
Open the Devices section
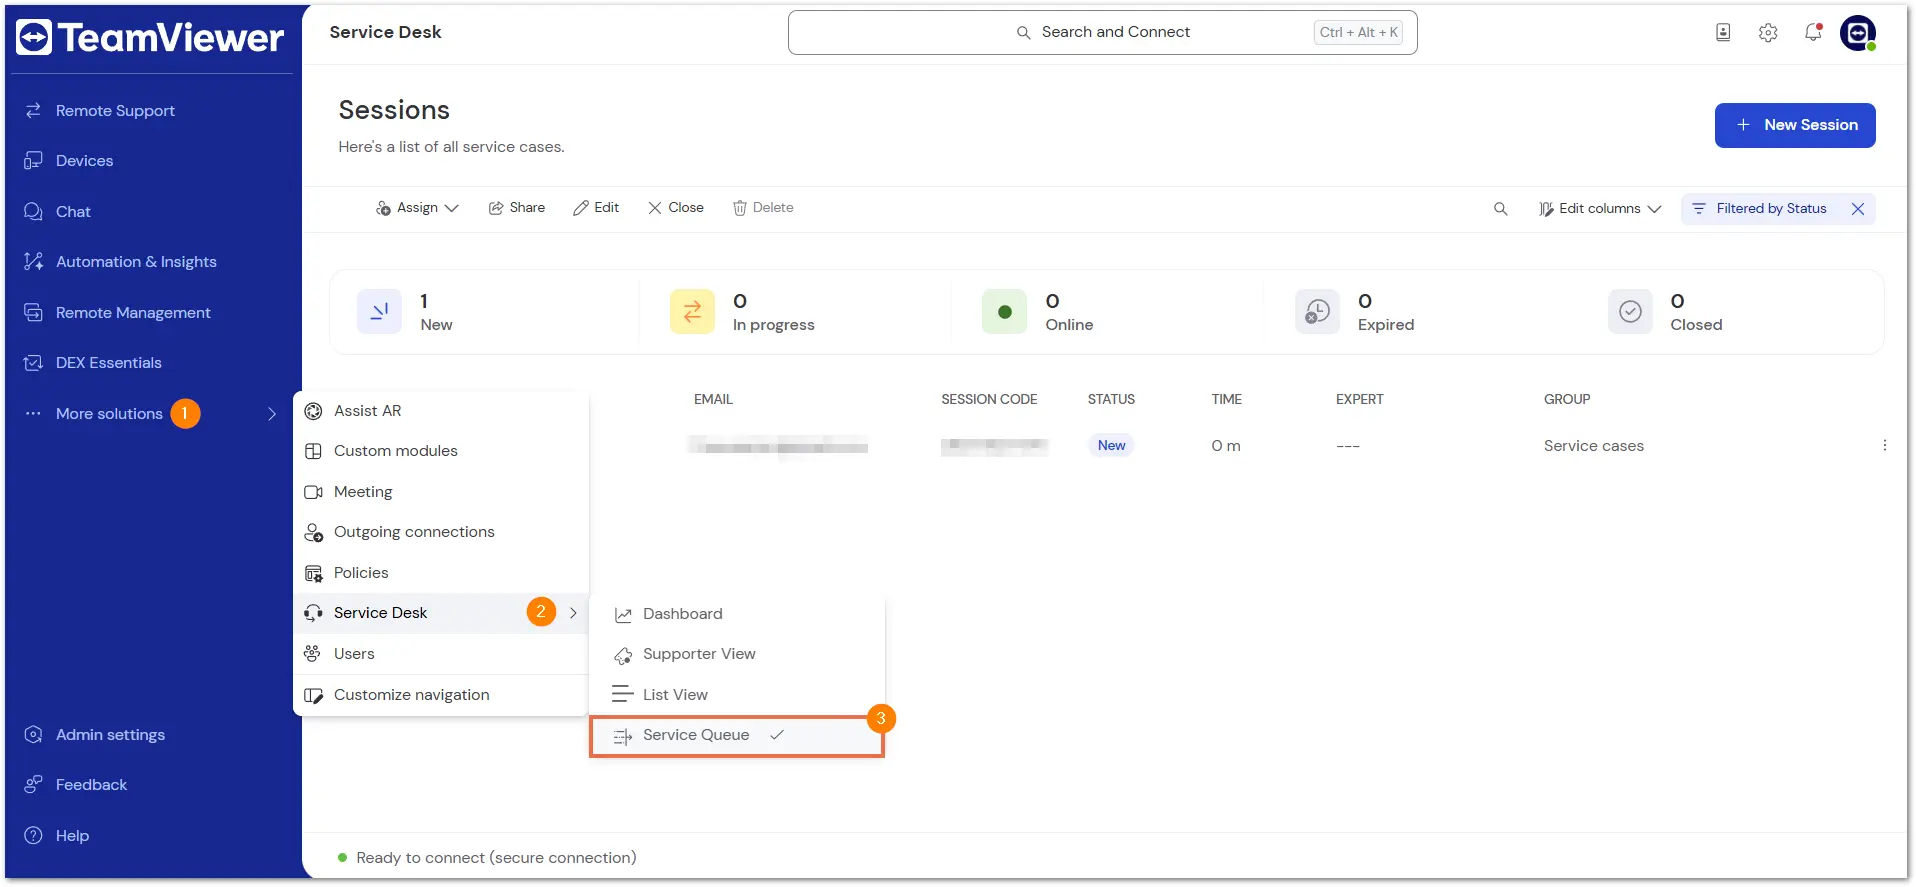(84, 161)
